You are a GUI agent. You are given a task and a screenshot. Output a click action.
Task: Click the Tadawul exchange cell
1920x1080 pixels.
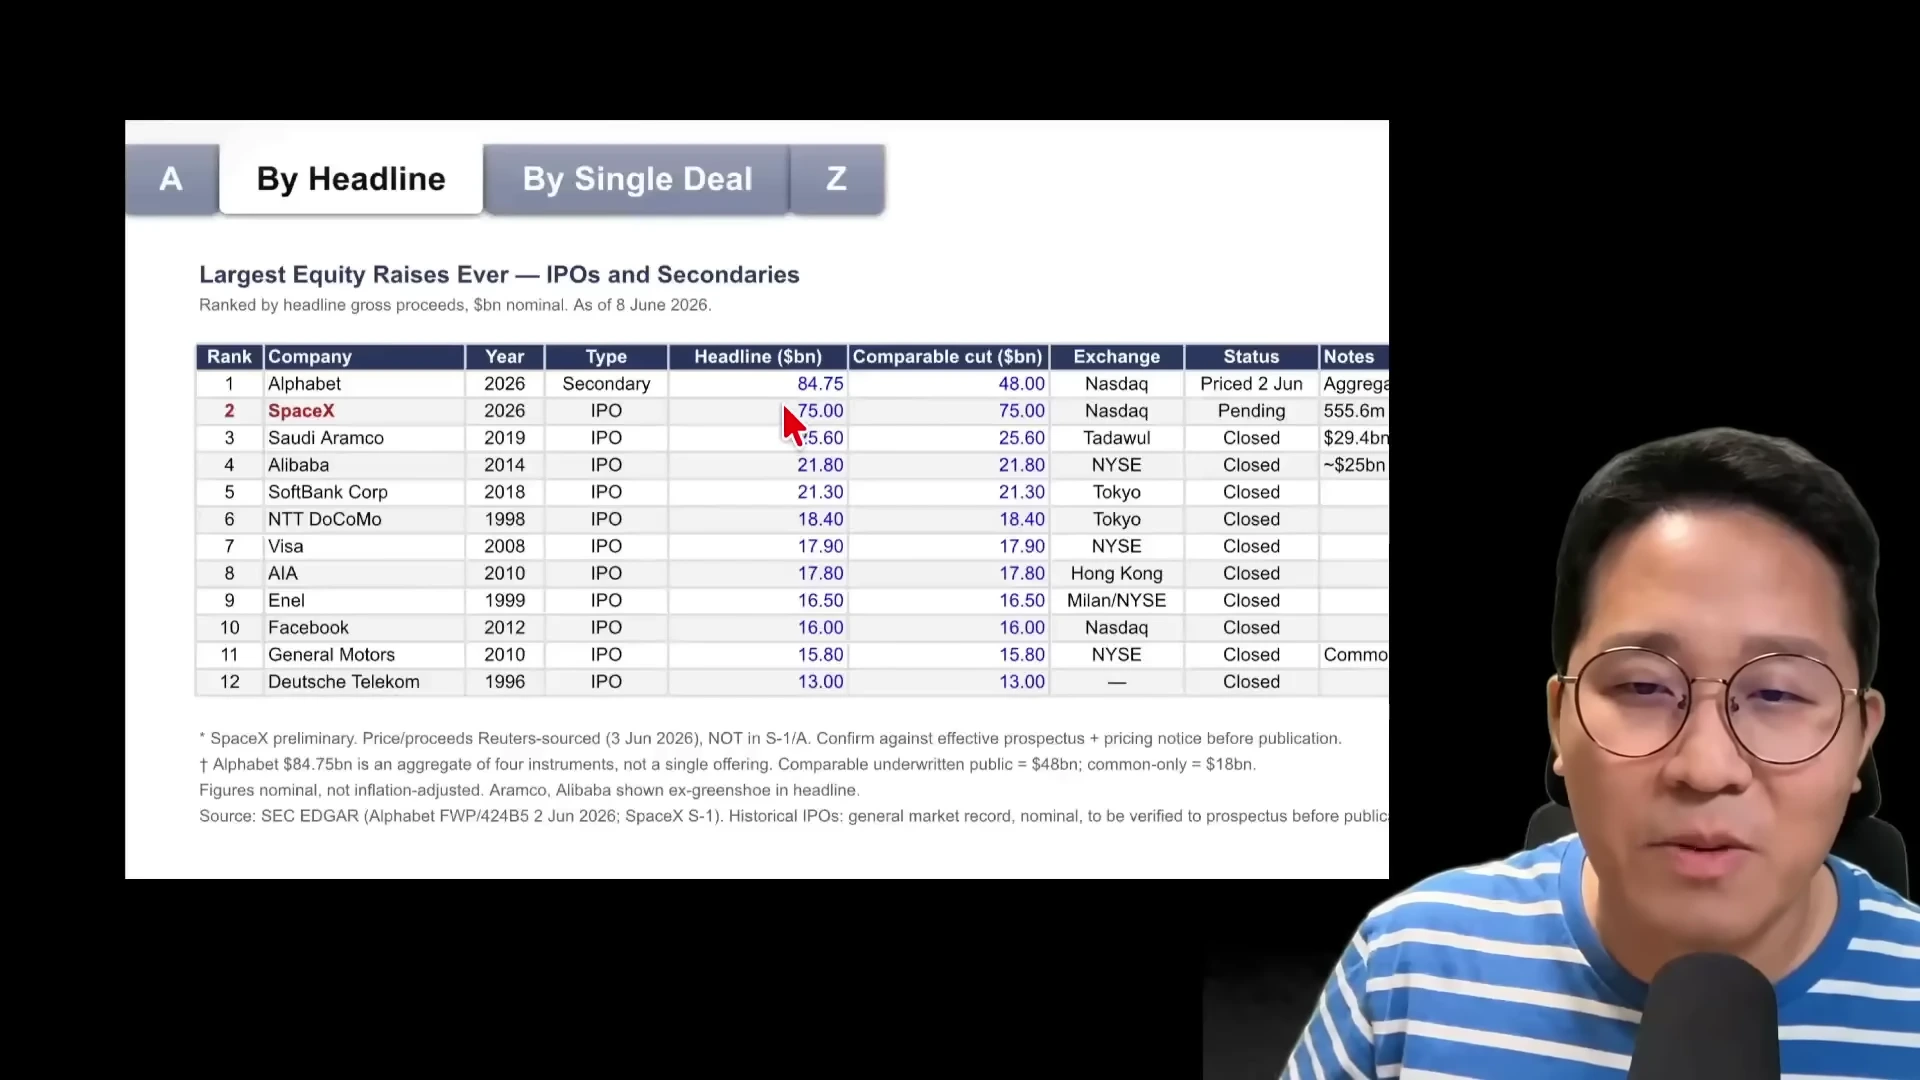point(1117,438)
